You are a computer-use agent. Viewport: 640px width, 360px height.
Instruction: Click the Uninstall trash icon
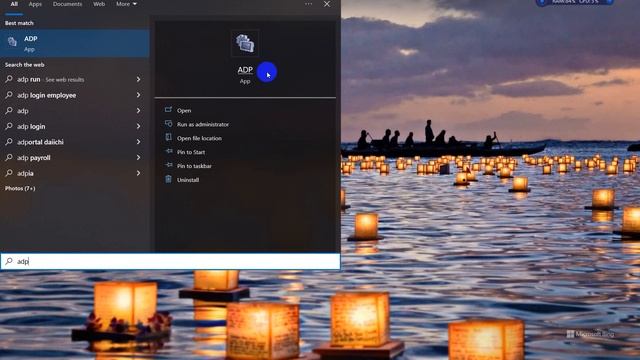(x=168, y=179)
